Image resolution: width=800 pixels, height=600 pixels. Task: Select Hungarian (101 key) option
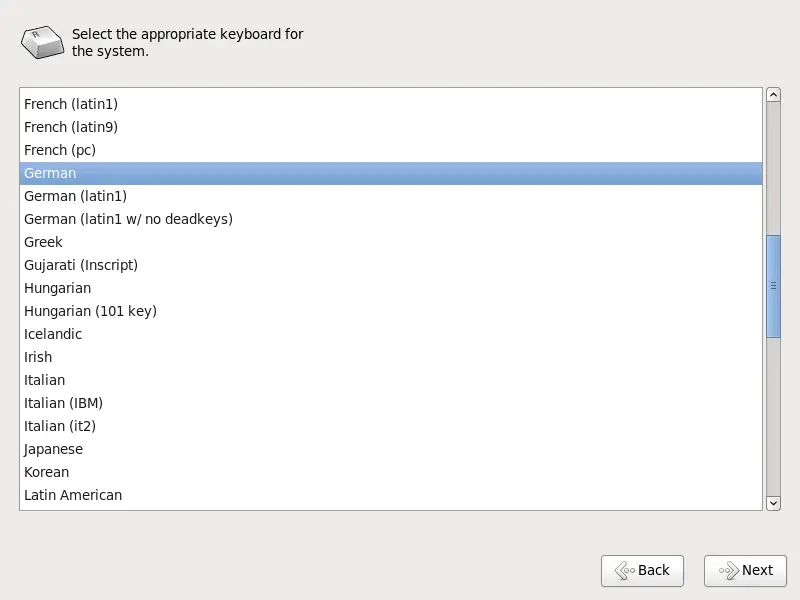coord(391,311)
